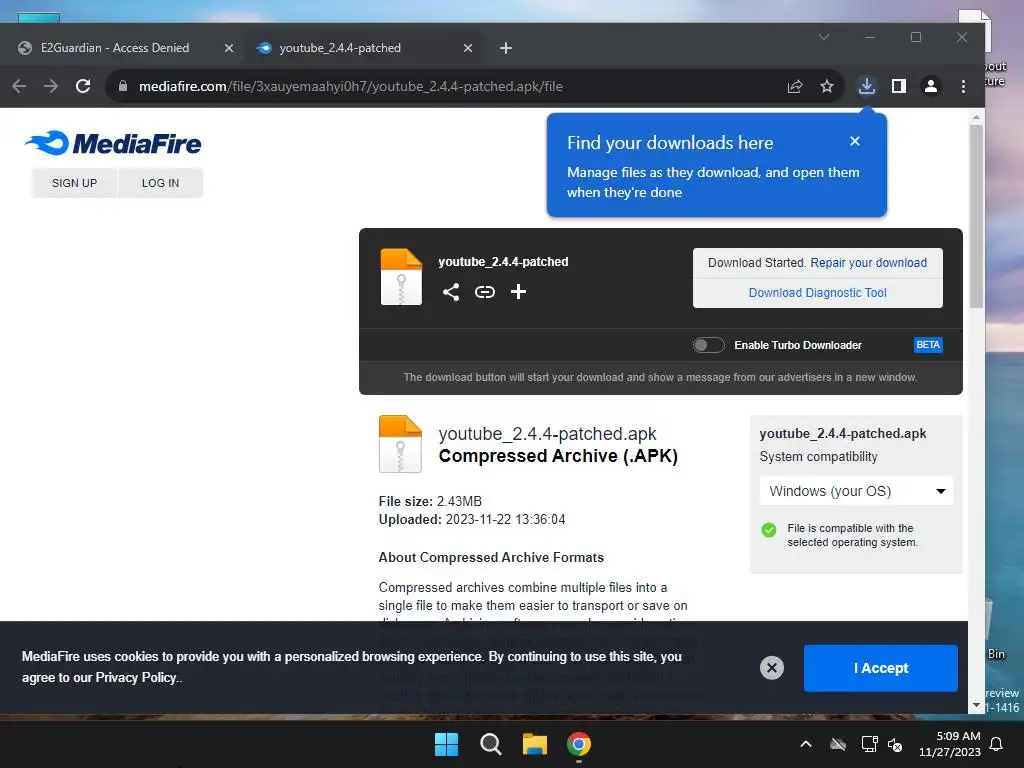This screenshot has width=1024, height=768.
Task: Click the 'Uploaded: 2023-11-22 13:36:04' text
Action: (x=472, y=519)
